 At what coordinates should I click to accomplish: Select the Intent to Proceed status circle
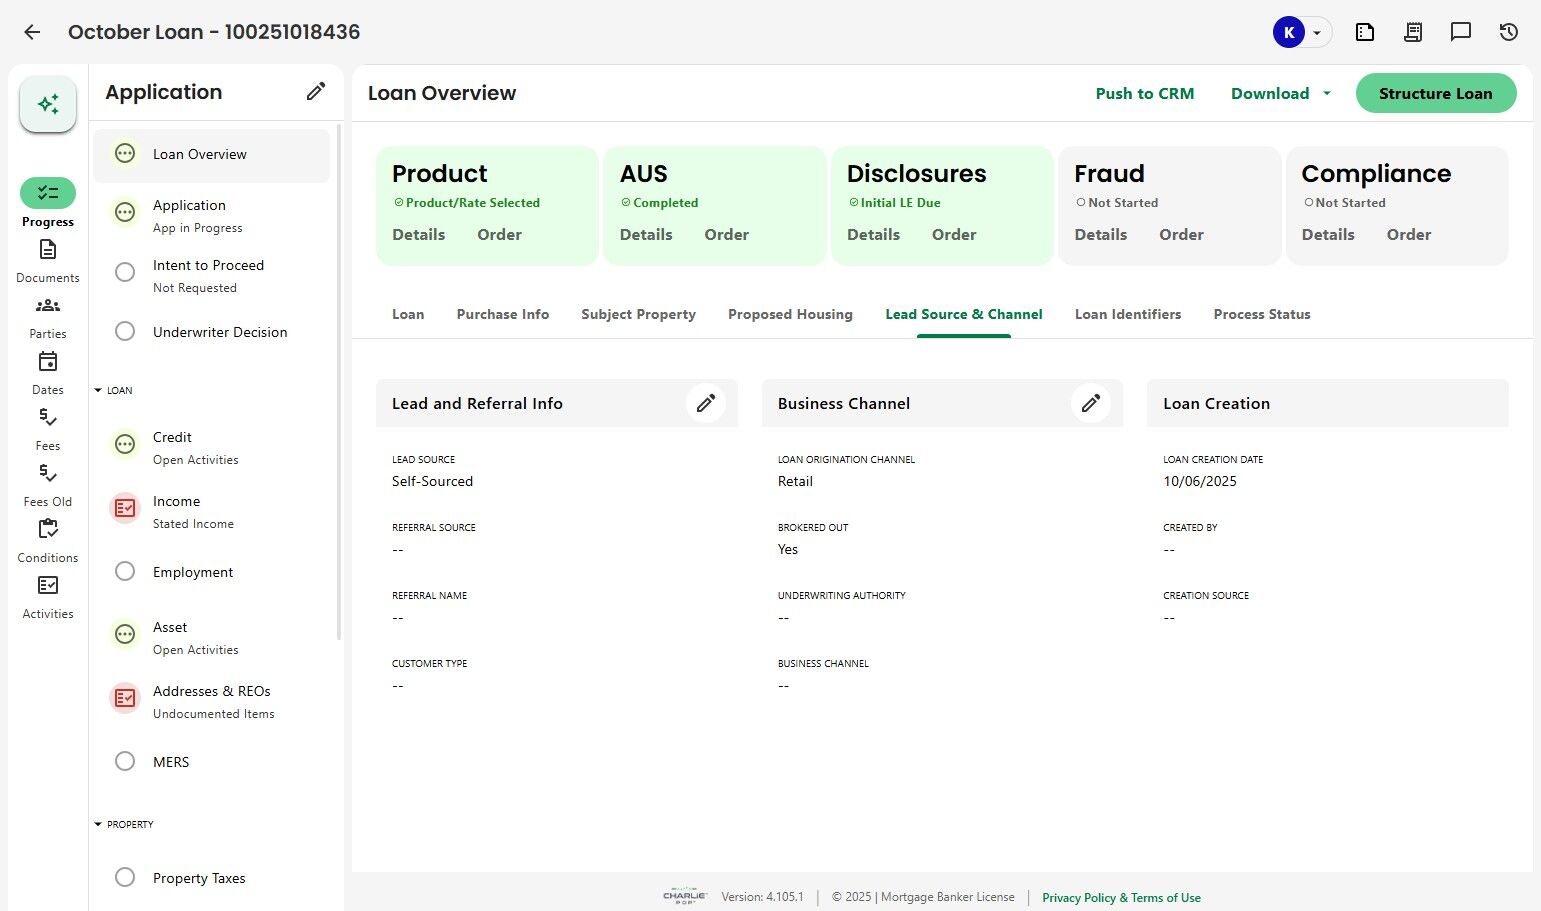coord(125,272)
